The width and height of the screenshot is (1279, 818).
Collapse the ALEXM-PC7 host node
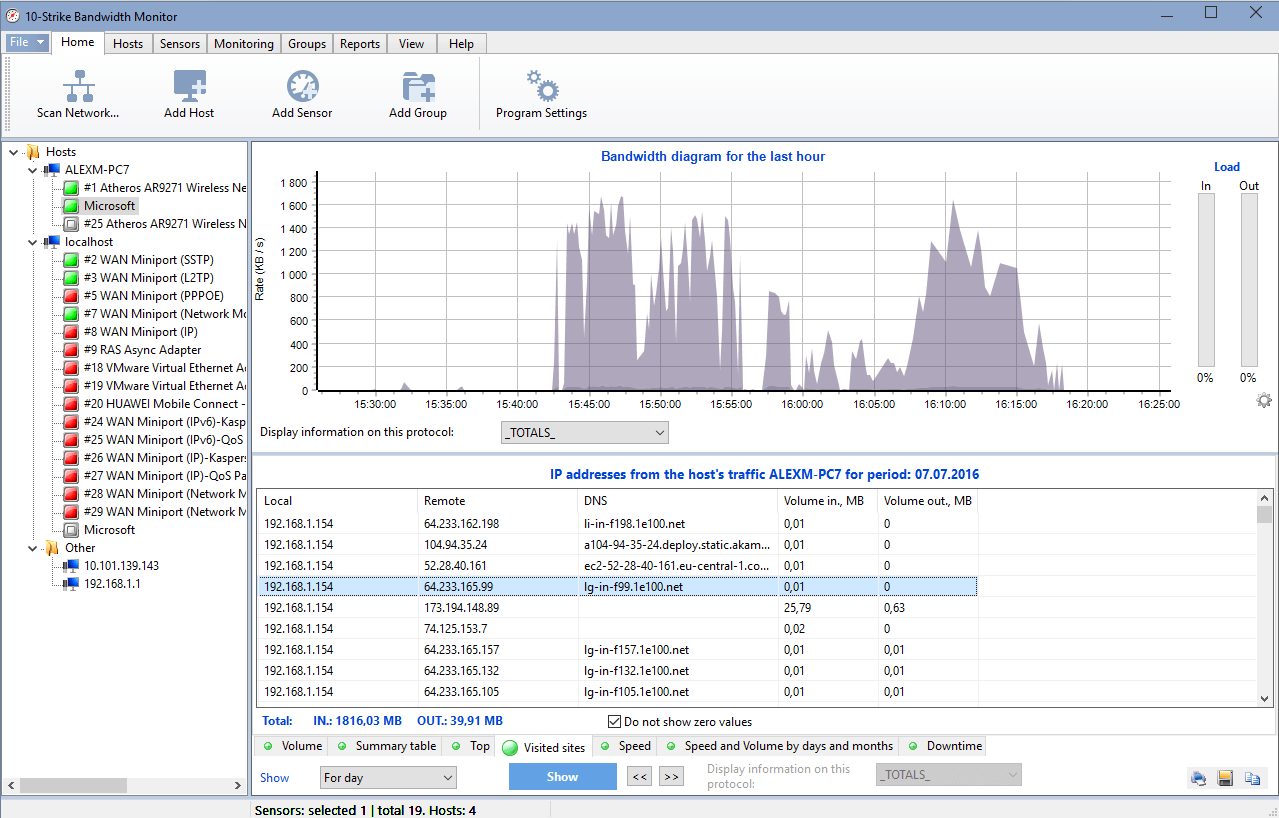[x=32, y=170]
